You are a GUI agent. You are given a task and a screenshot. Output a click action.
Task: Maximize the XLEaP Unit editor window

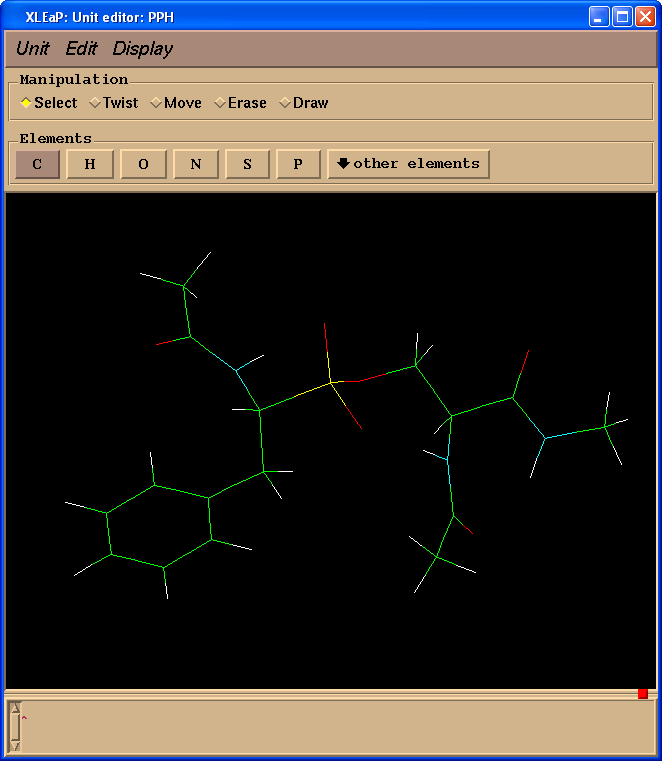point(622,17)
